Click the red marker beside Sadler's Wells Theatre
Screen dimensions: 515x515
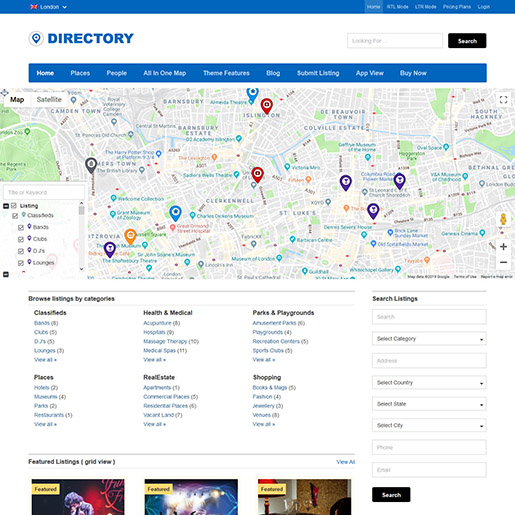click(257, 175)
